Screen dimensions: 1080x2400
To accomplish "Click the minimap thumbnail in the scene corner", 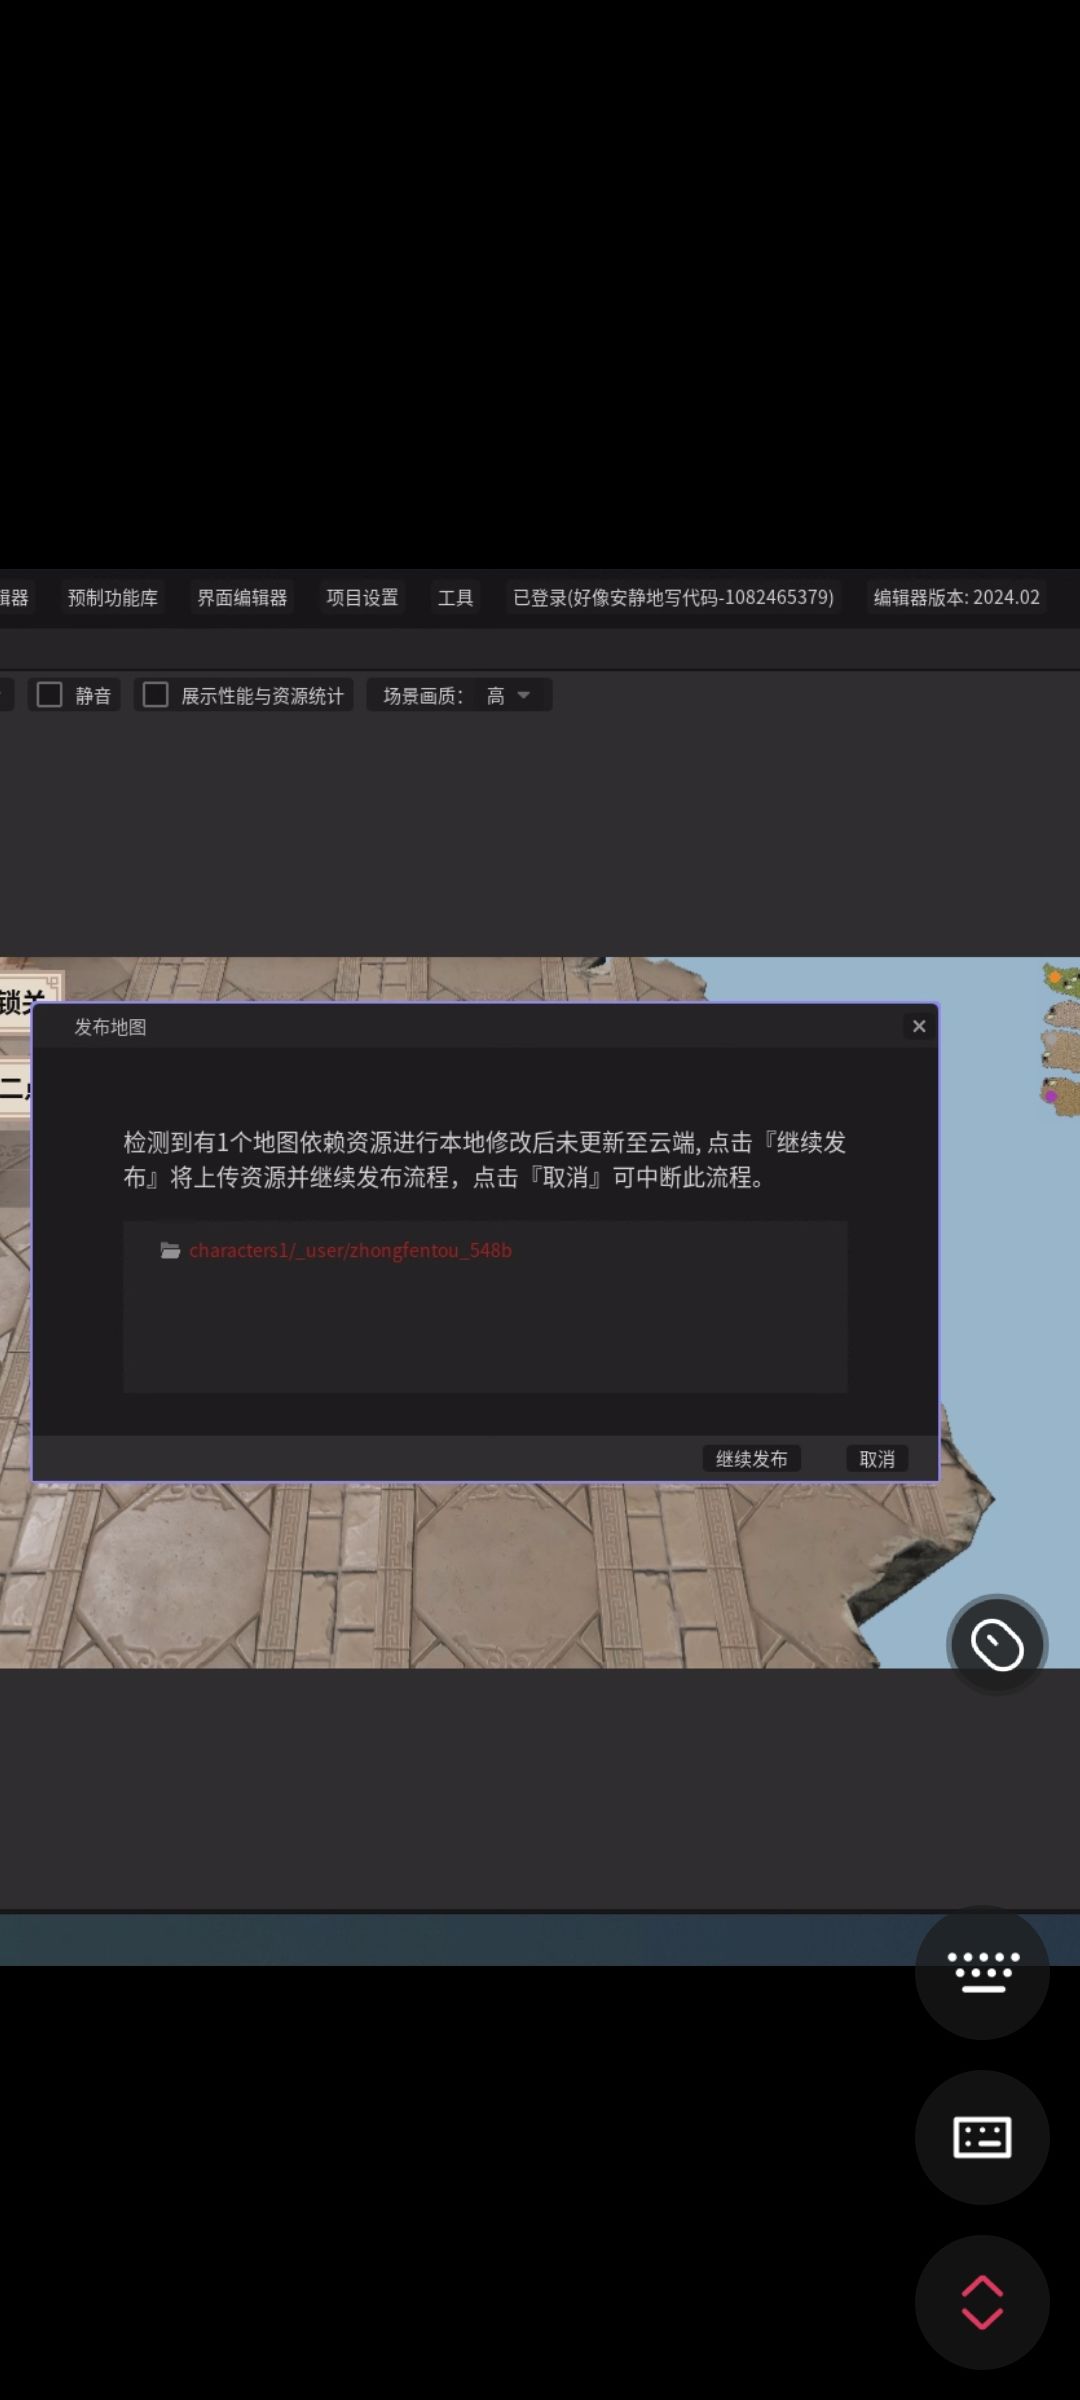I will pyautogui.click(x=1060, y=1038).
